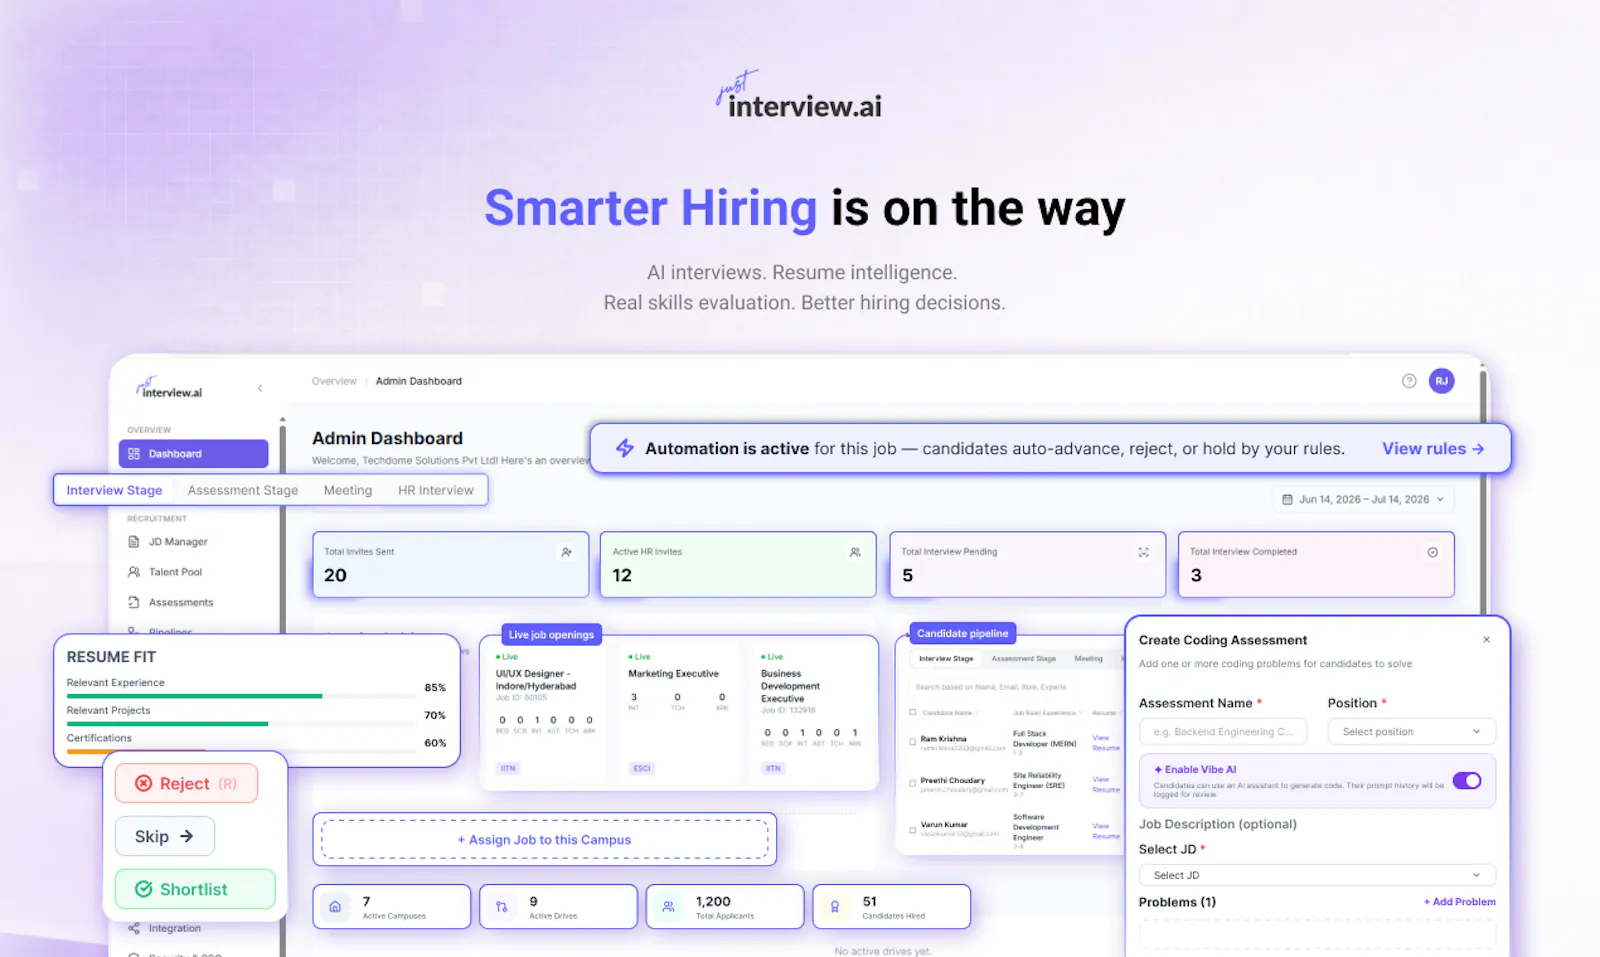Click the Candidate pipeline label
This screenshot has height=957, width=1600.
[x=962, y=633]
